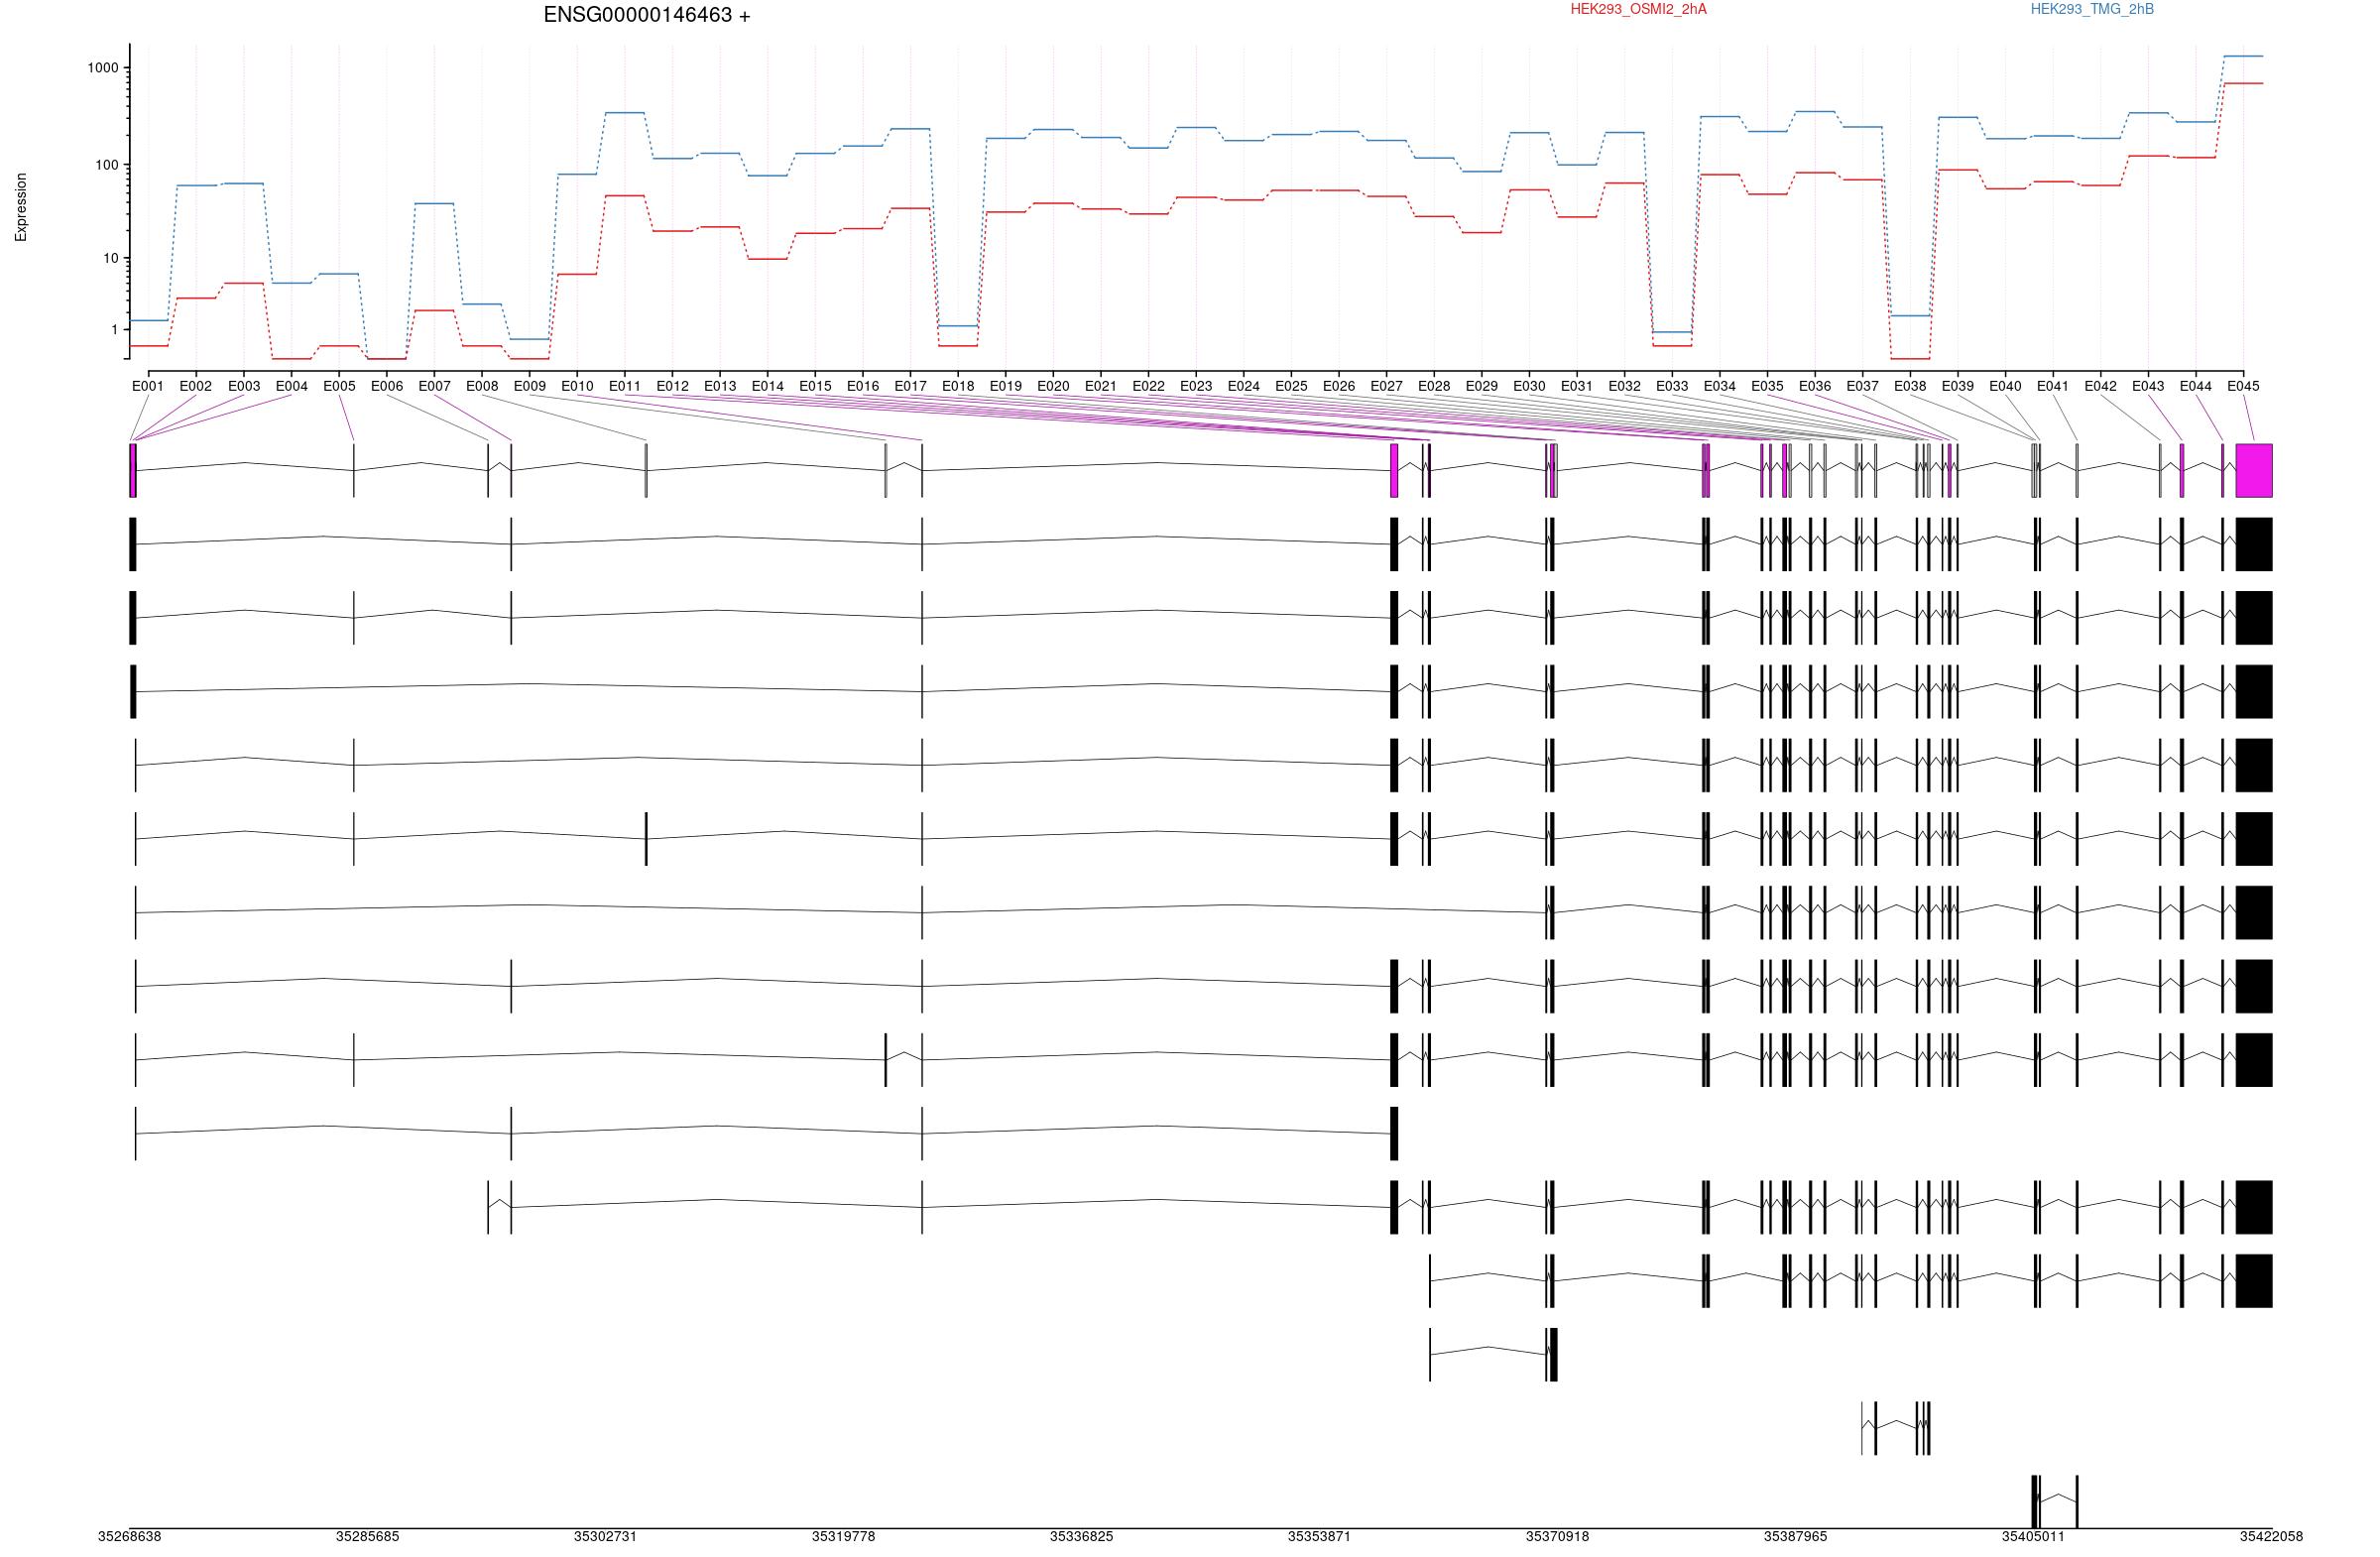
Task: Click the 1000 y-axis tick label
Action: coord(103,68)
